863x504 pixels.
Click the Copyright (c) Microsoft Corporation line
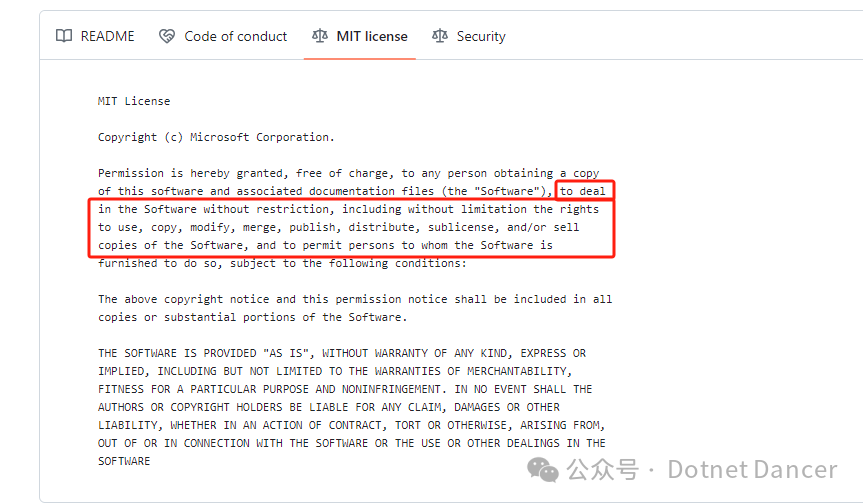coord(216,137)
